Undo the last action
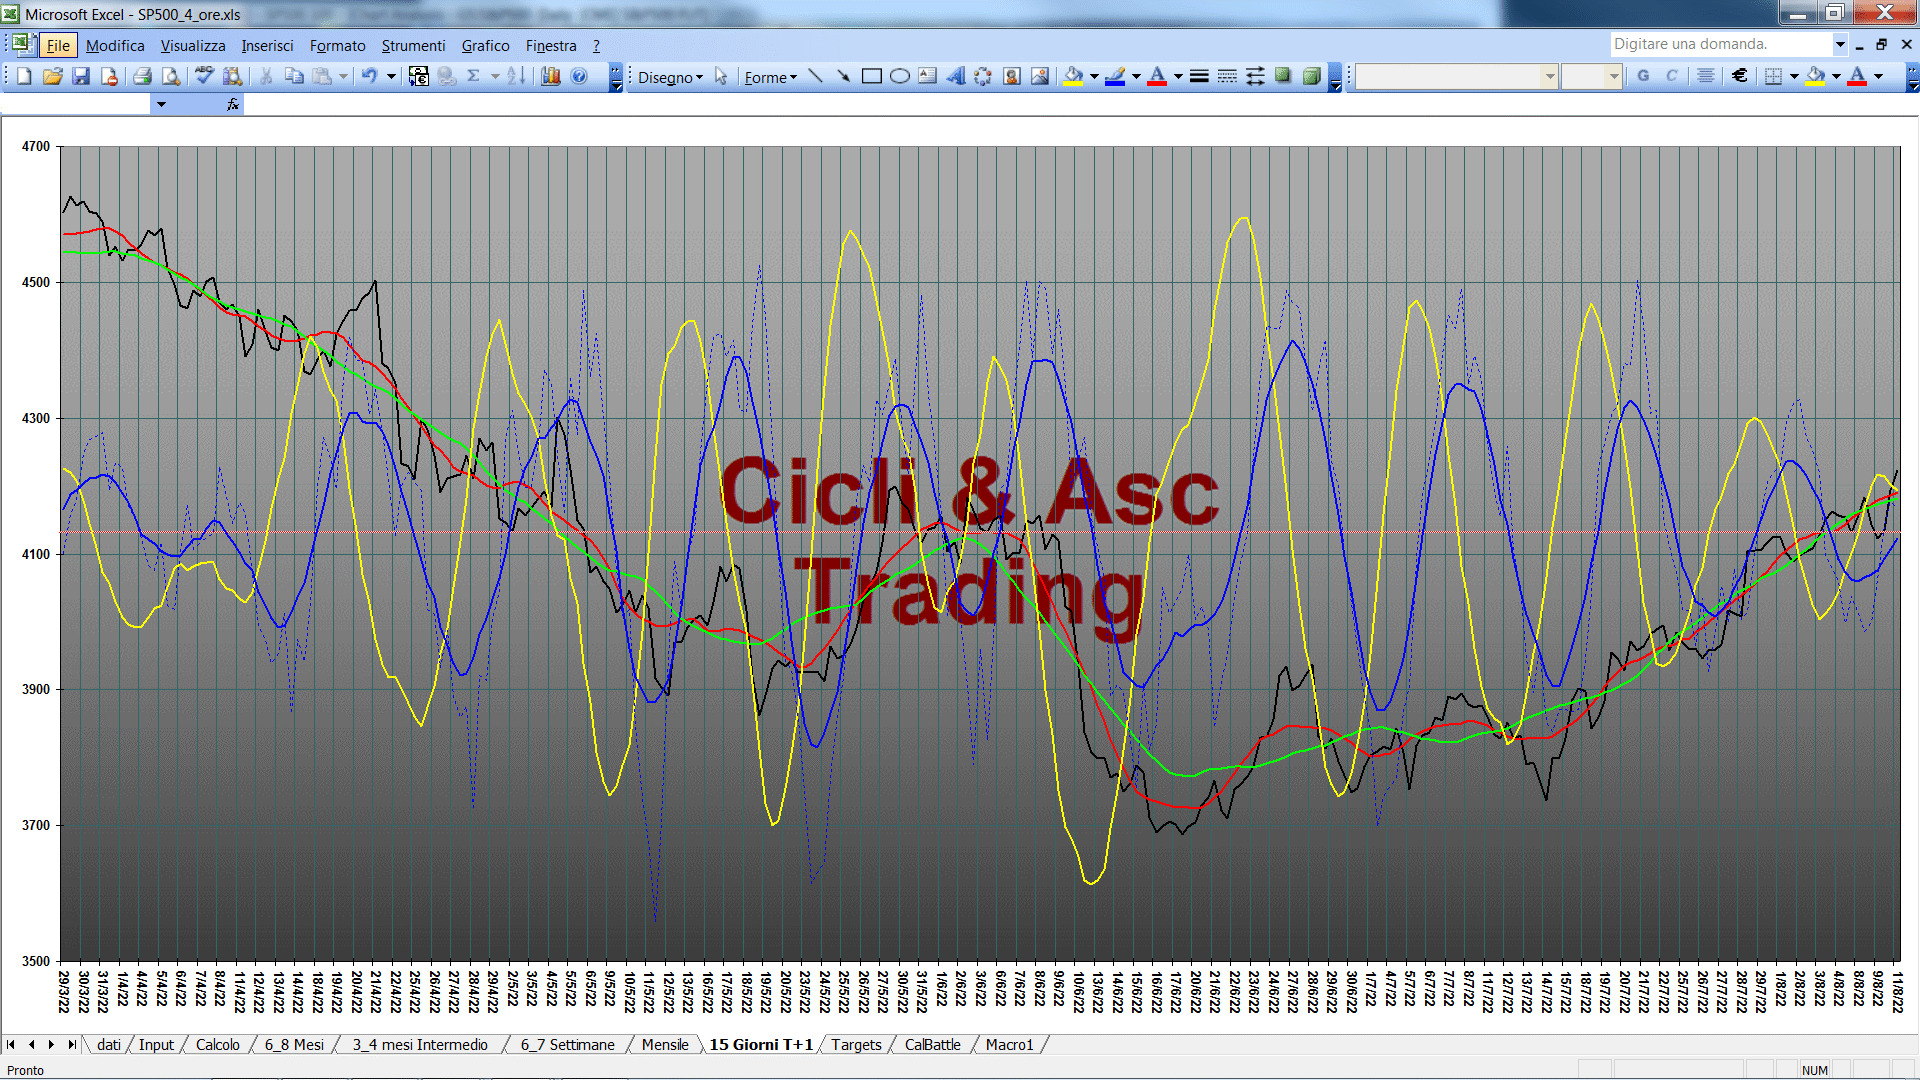 pyautogui.click(x=369, y=76)
